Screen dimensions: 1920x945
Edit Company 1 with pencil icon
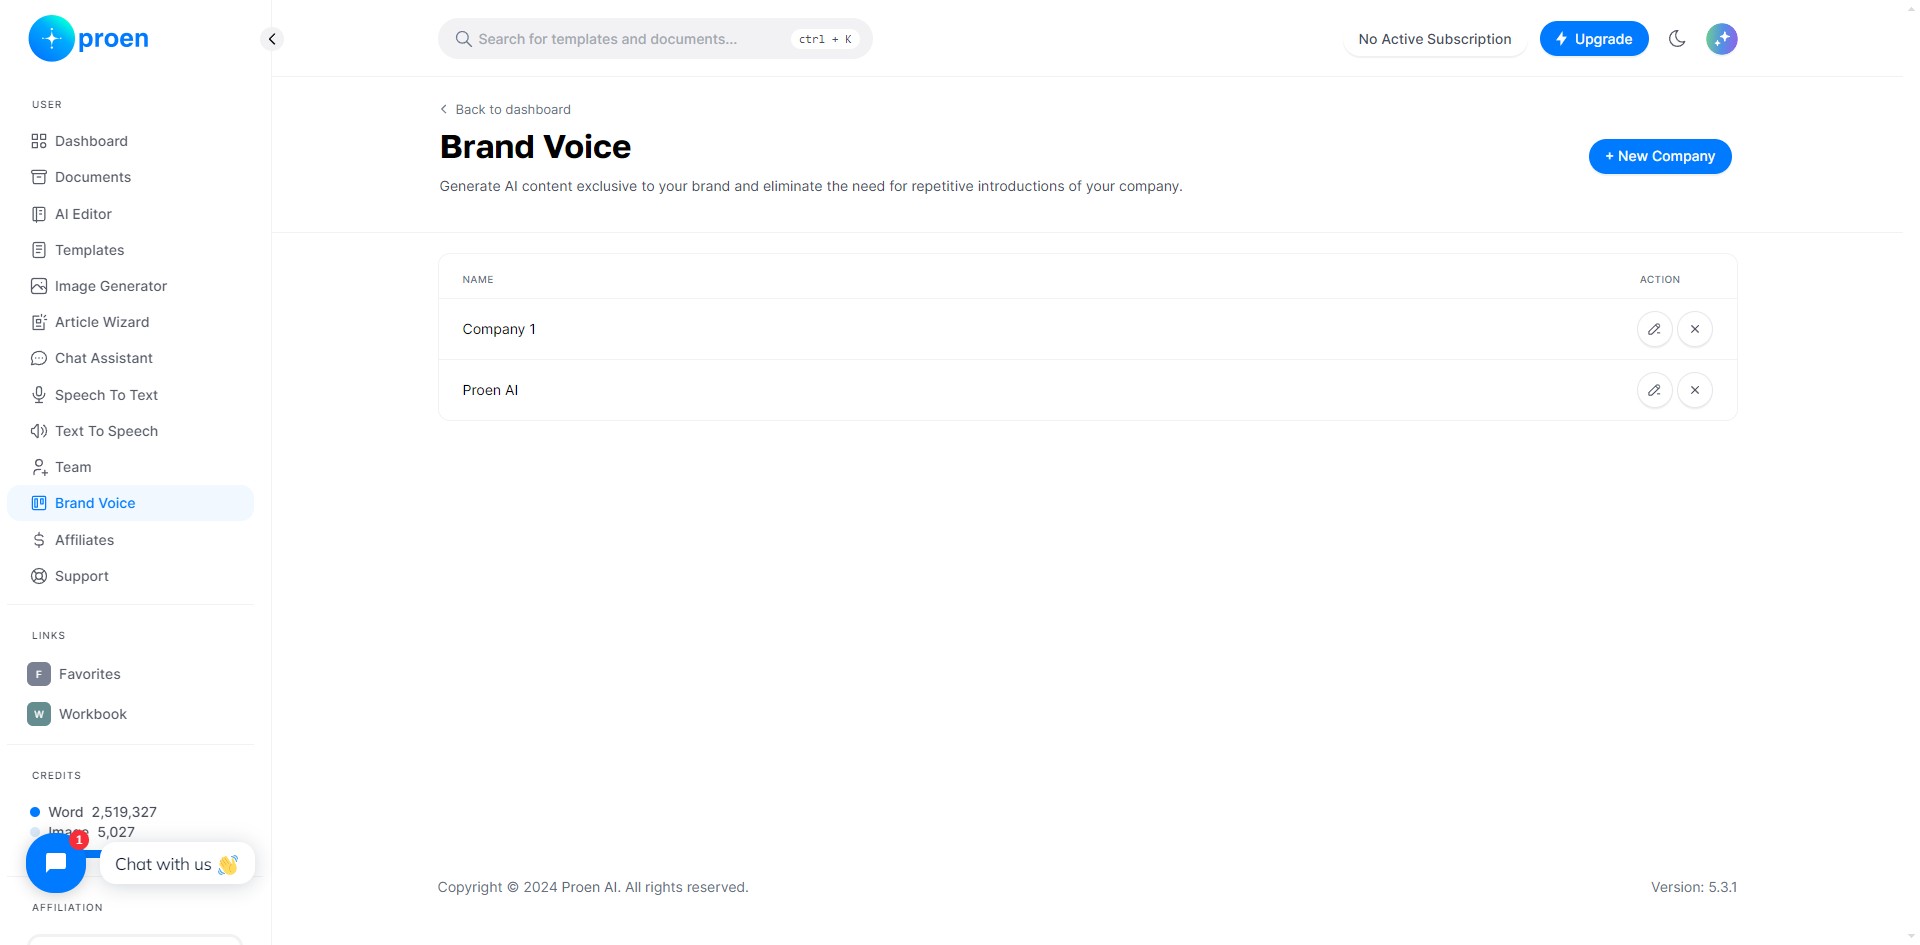pyautogui.click(x=1655, y=329)
